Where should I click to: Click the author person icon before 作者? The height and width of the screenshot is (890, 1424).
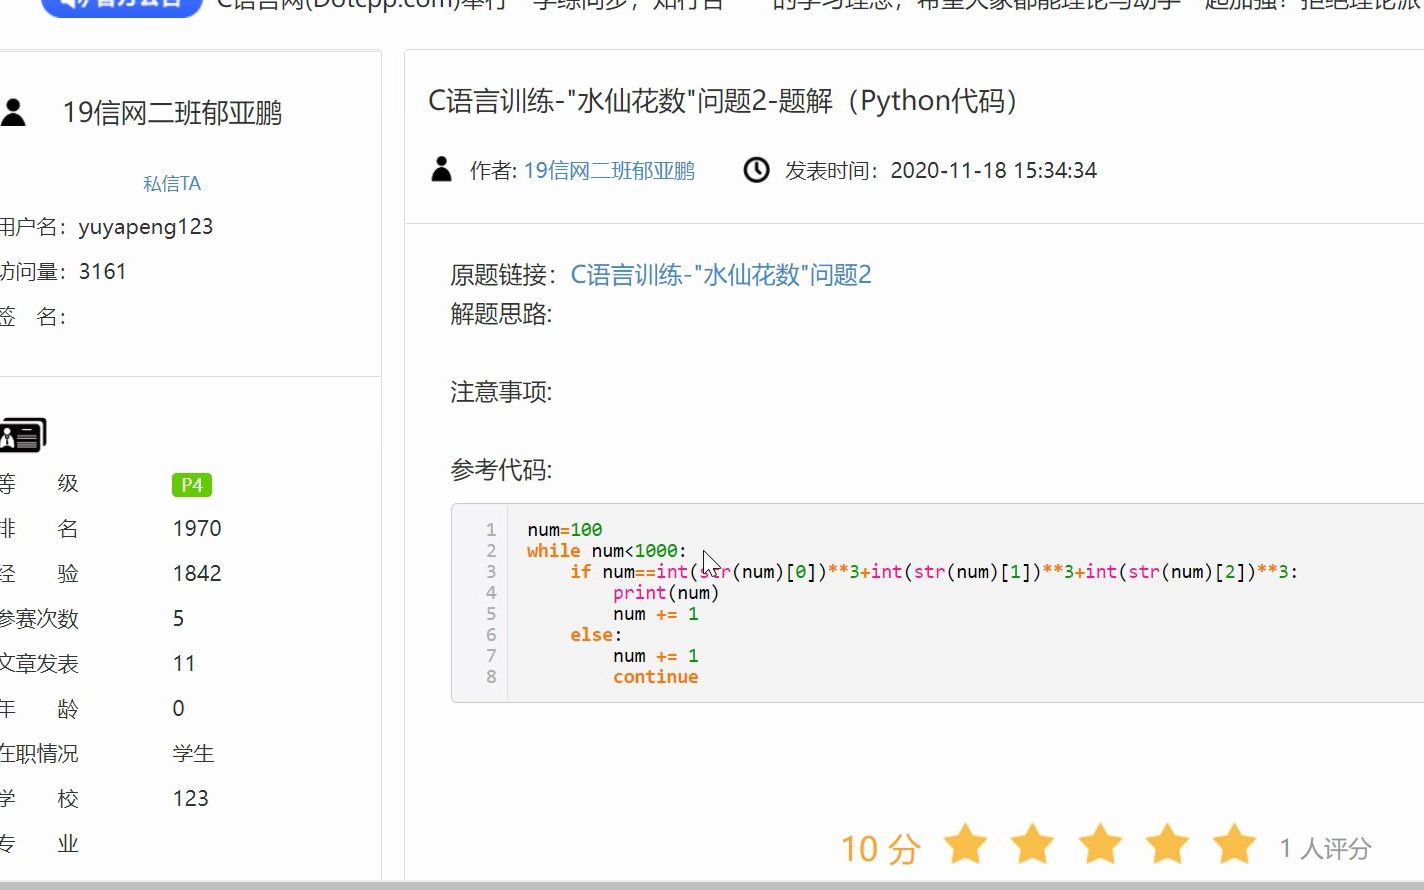[441, 169]
